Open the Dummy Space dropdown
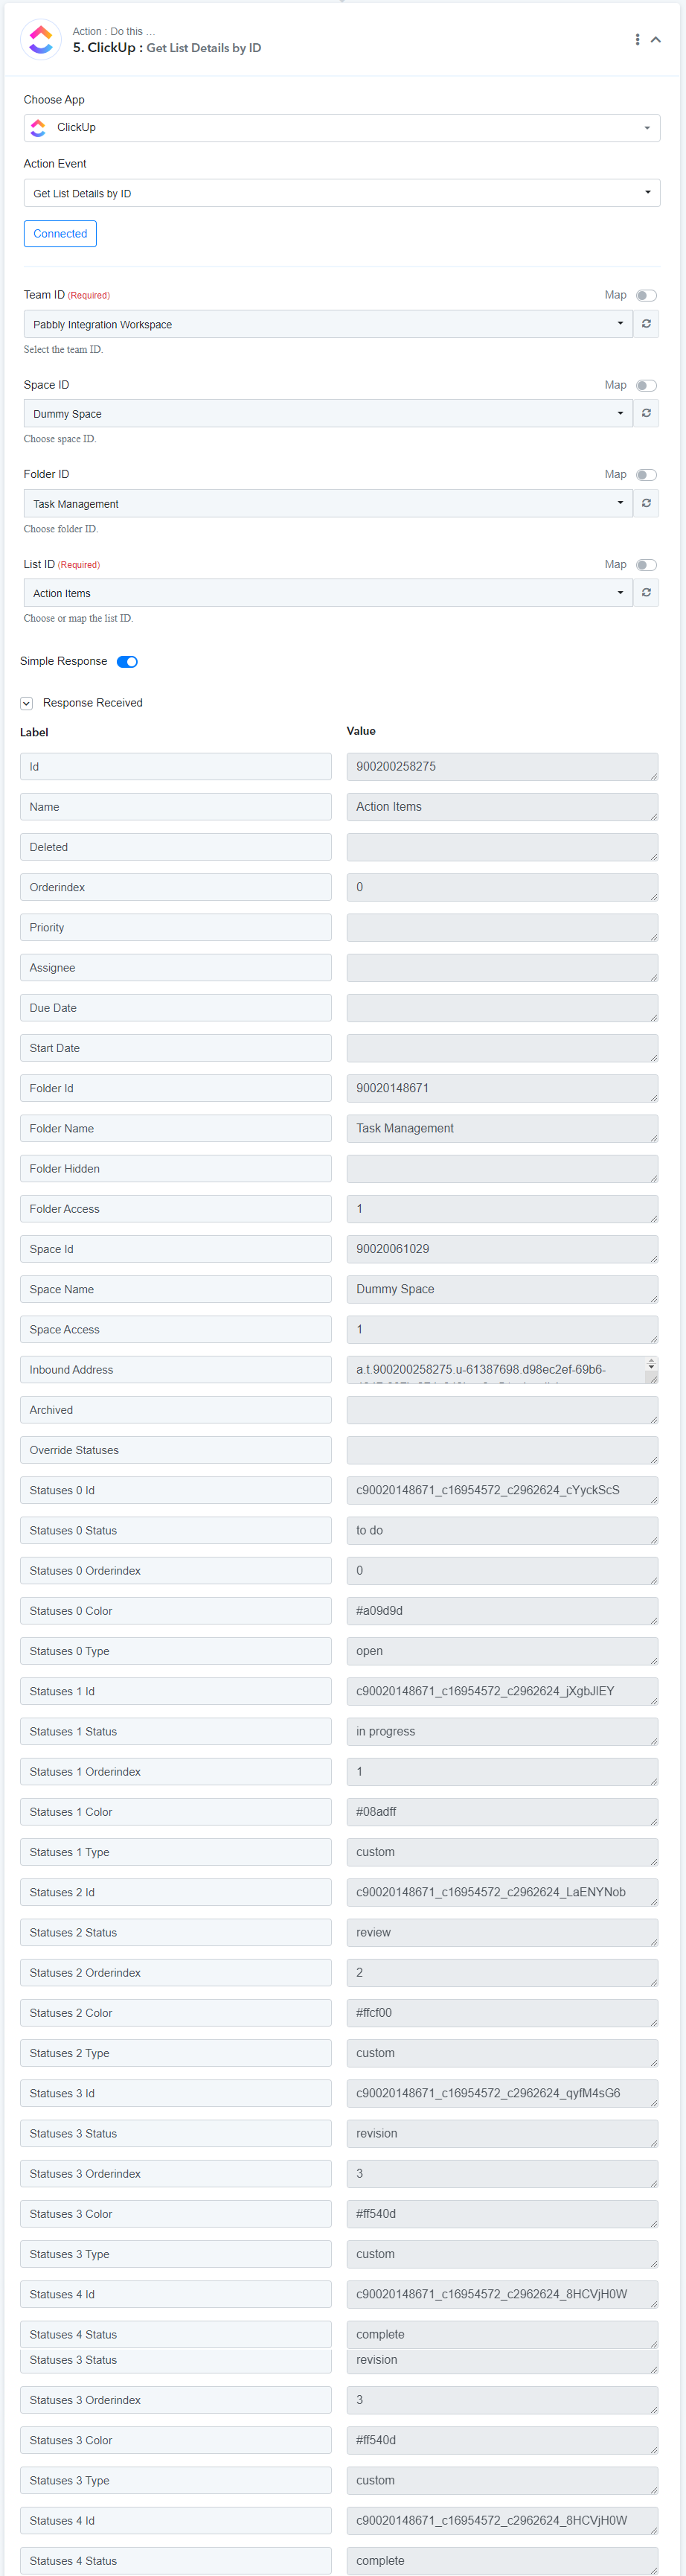 pos(328,413)
